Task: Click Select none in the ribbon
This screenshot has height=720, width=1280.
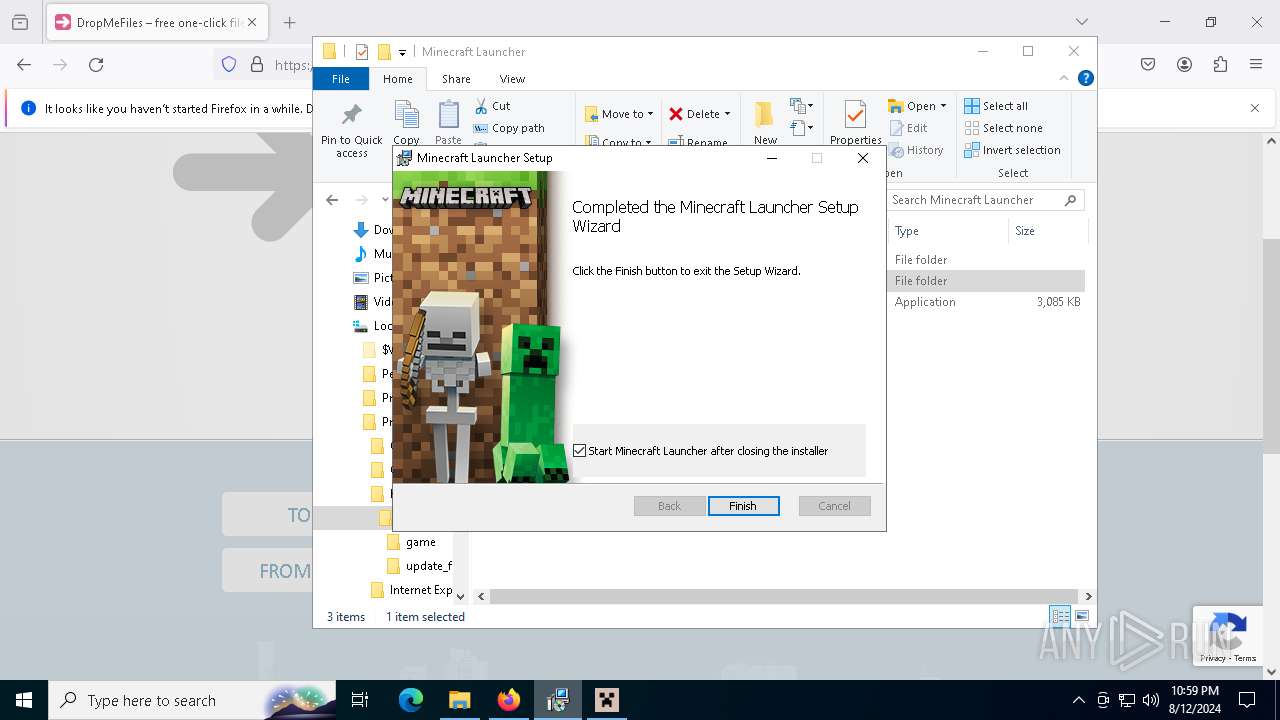Action: pos(1003,128)
